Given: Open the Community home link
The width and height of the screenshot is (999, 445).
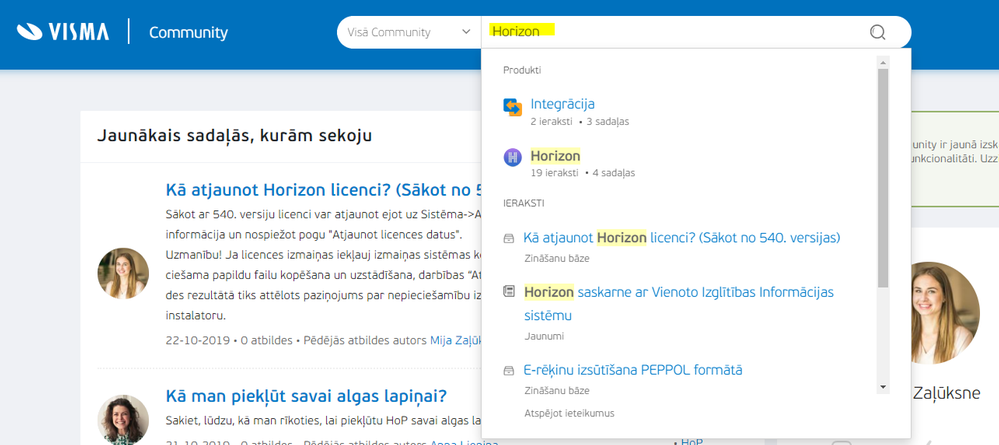Looking at the screenshot, I should [x=188, y=33].
